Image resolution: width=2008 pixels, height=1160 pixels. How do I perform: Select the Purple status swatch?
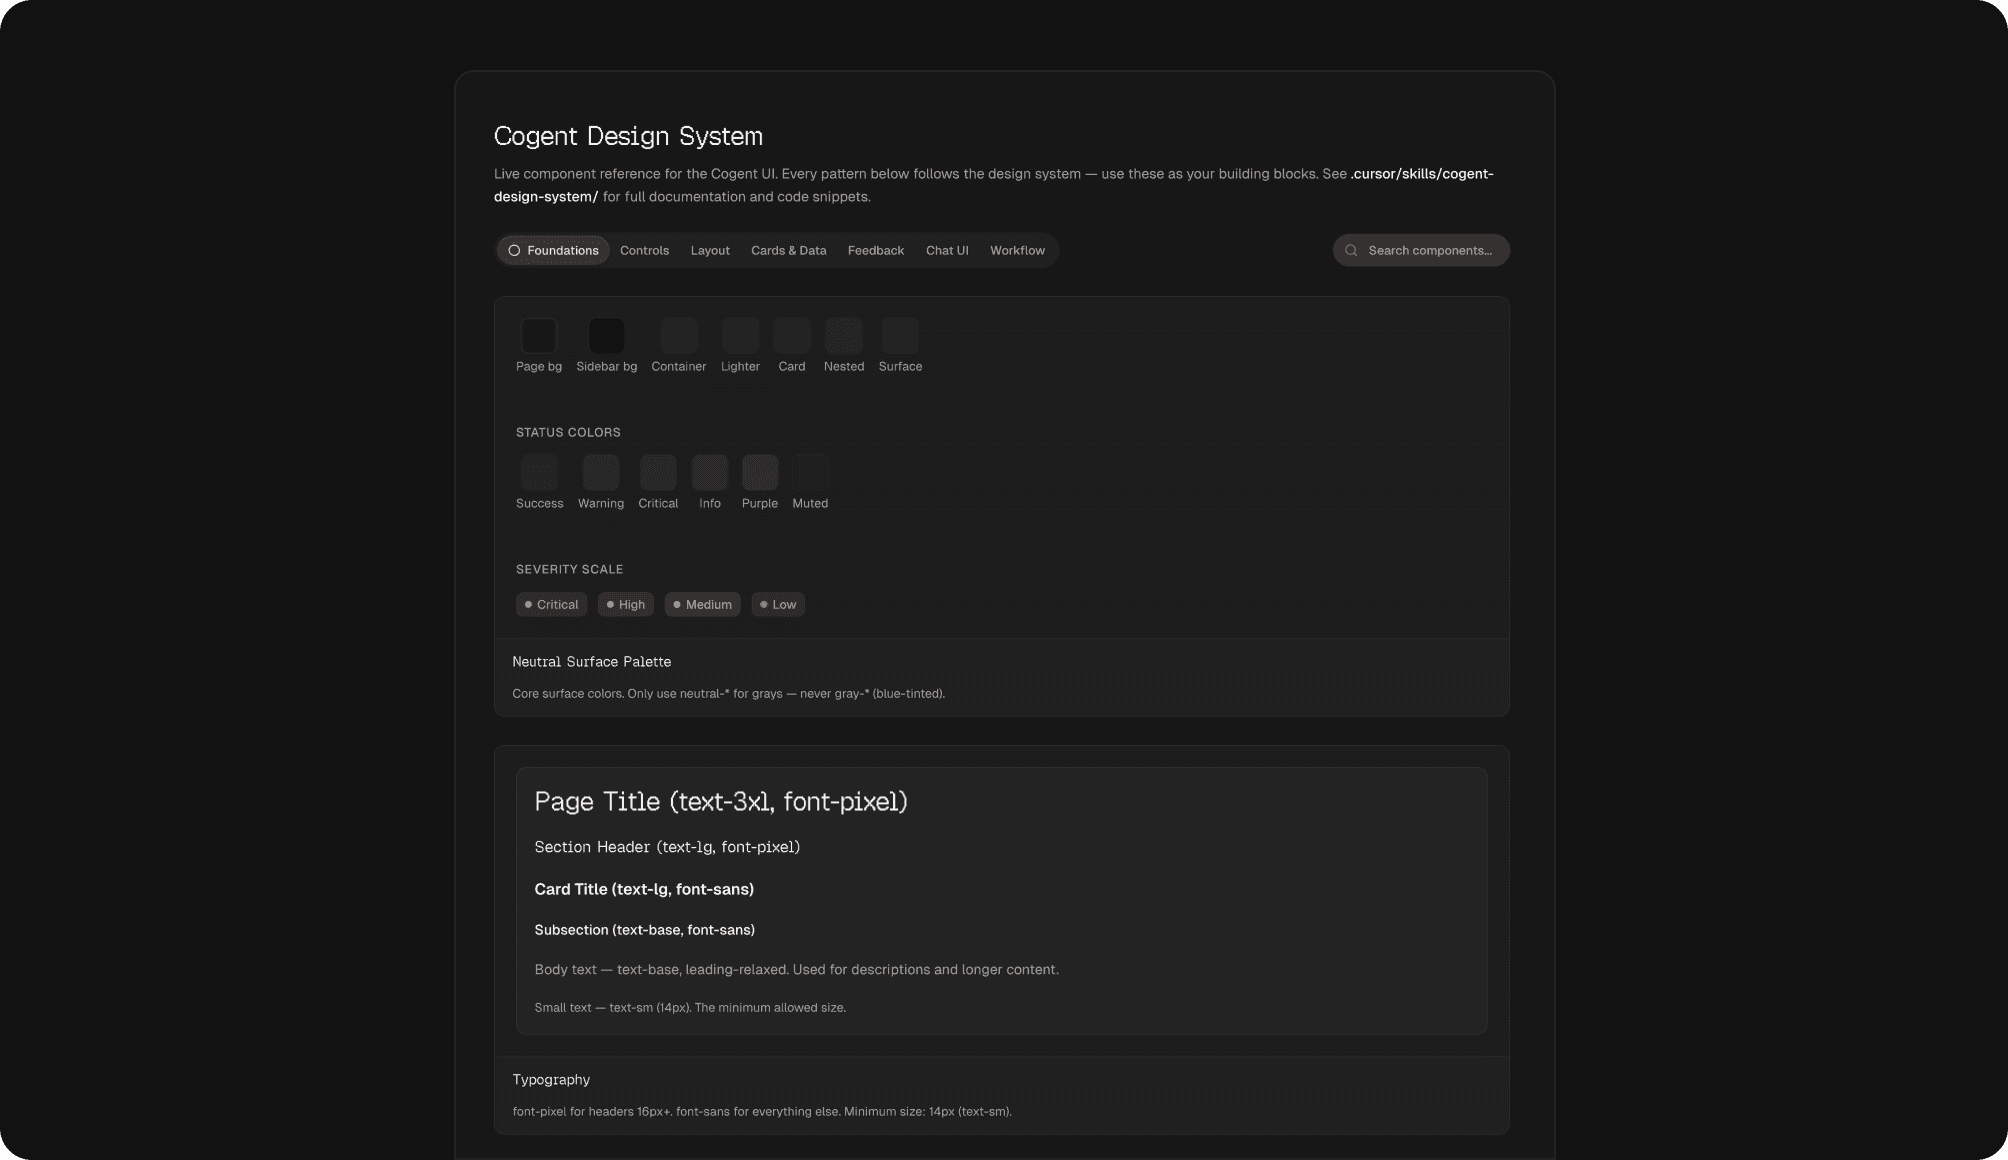[x=759, y=473]
